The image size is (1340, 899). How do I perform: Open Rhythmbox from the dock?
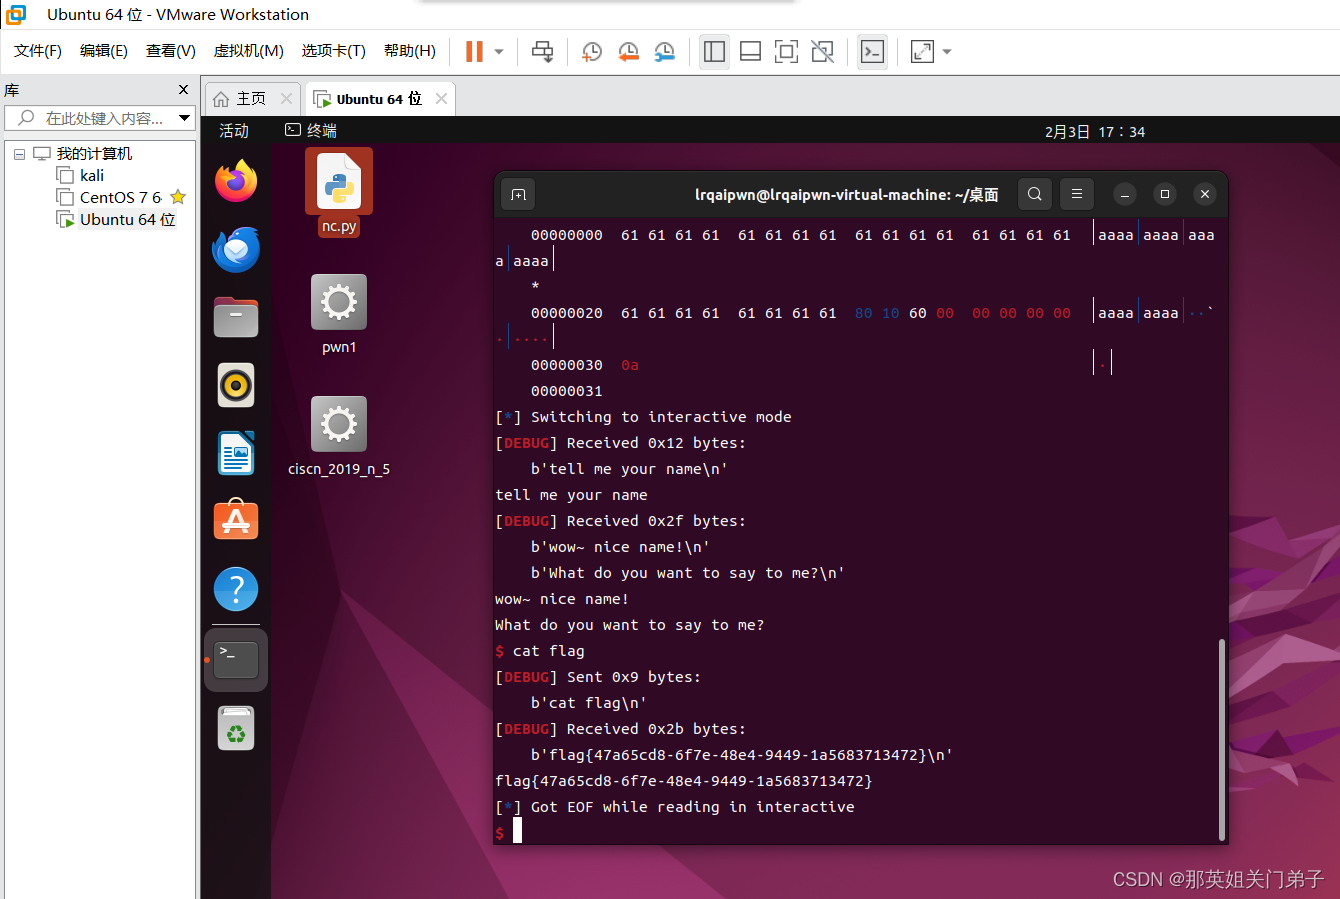click(x=236, y=386)
